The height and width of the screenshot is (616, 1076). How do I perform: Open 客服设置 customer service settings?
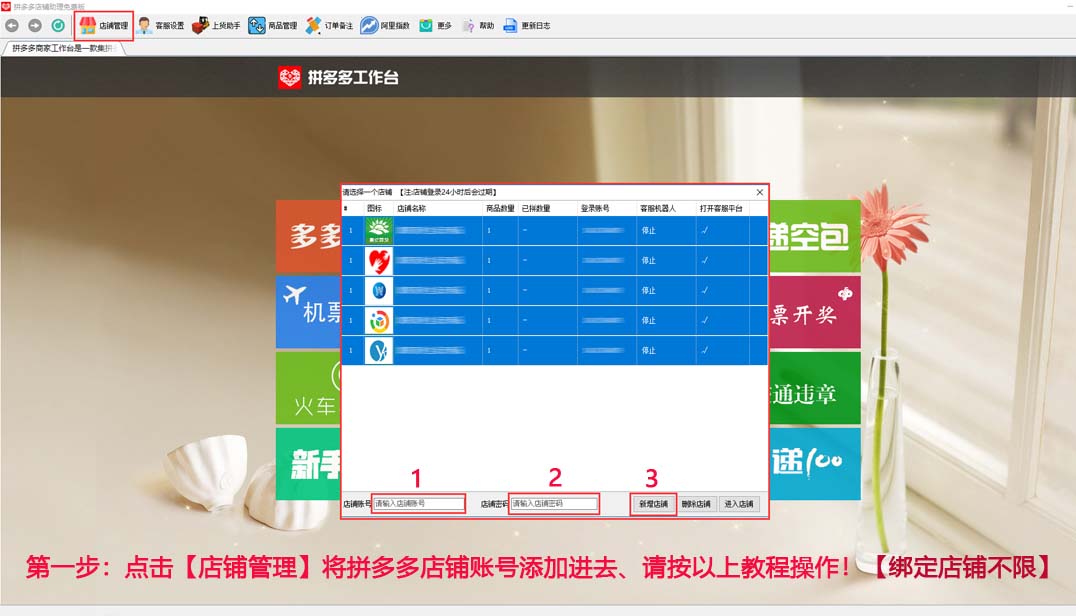point(160,25)
